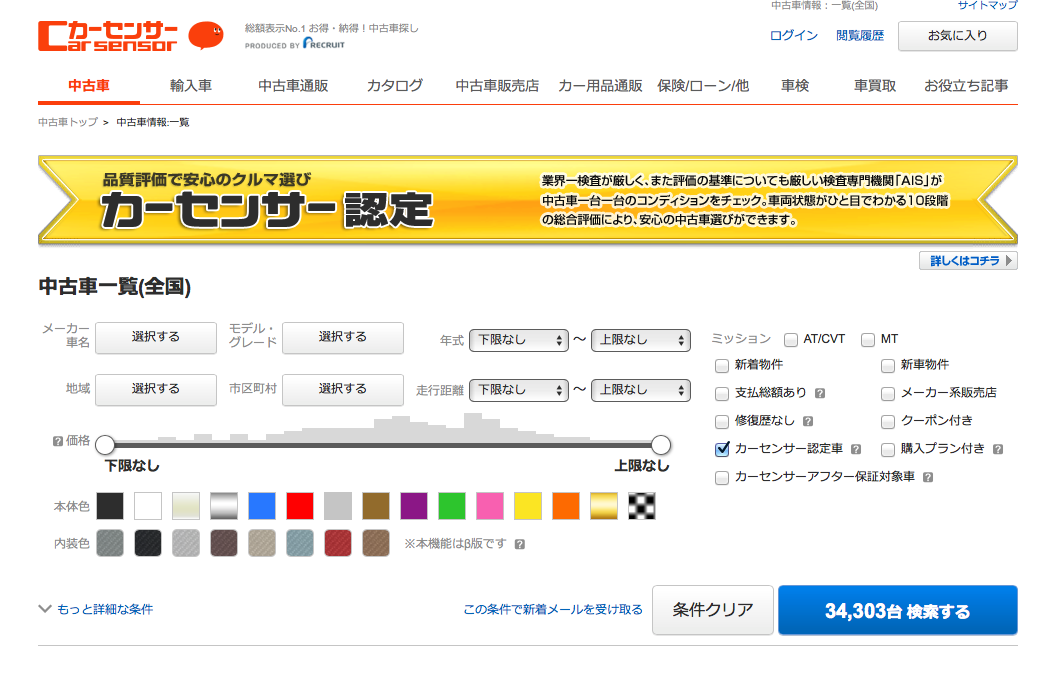The width and height of the screenshot is (1064, 677).
Task: Click 34,303台 検索する button
Action: [x=898, y=611]
